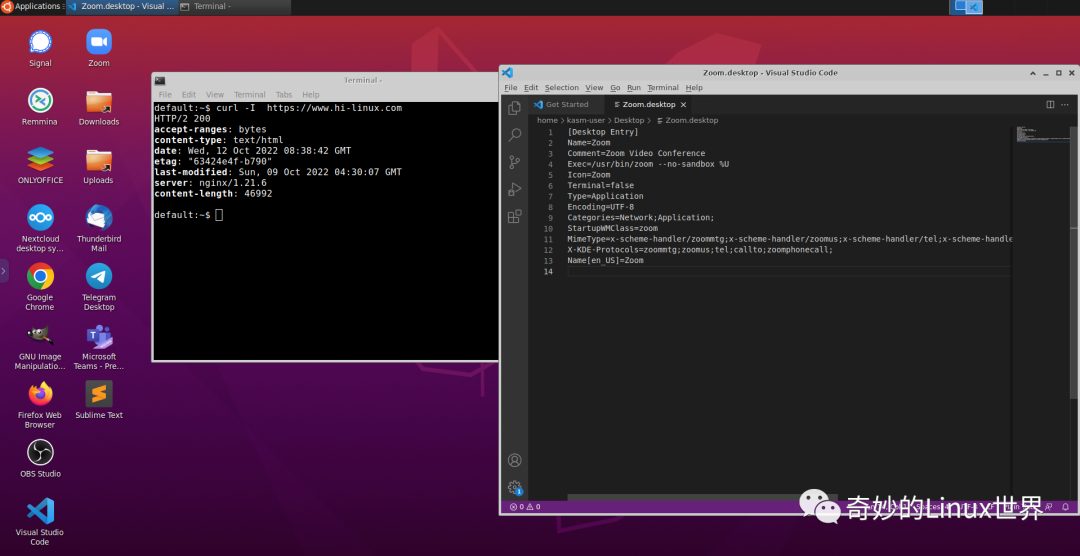This screenshot has height=556, width=1080.
Task: Launch Zoom desktop icon
Action: point(98,48)
